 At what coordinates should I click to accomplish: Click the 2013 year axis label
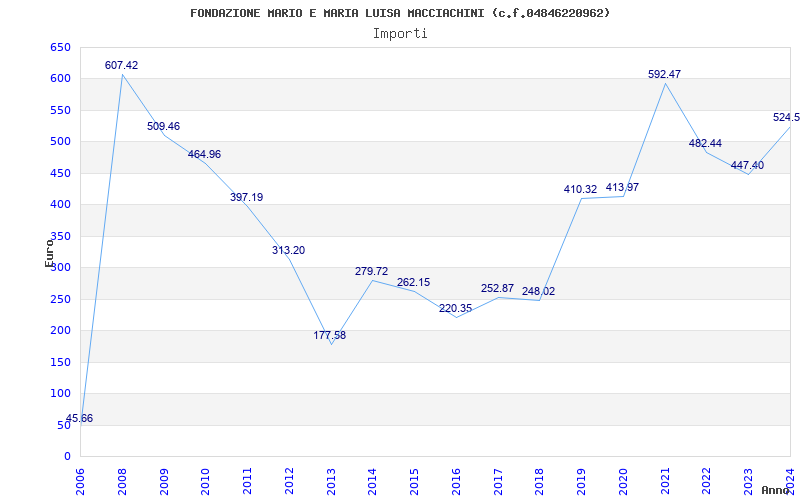(x=331, y=481)
